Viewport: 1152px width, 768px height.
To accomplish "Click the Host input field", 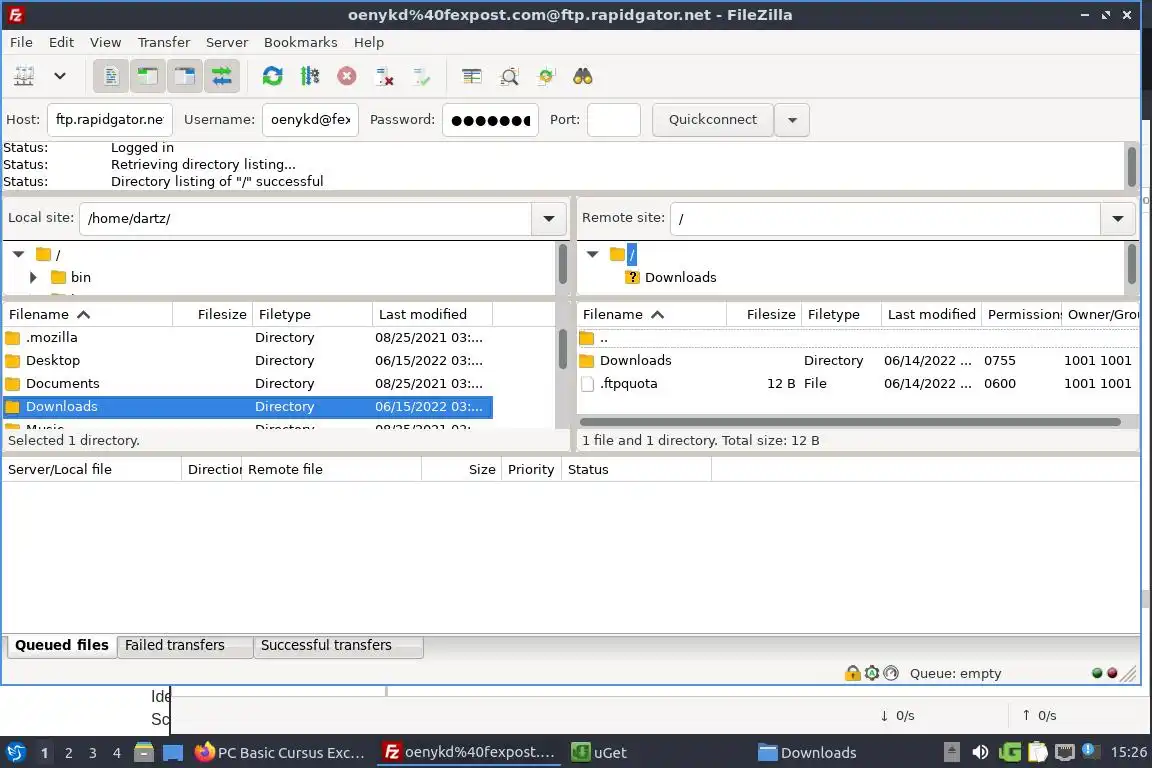I will pyautogui.click(x=110, y=120).
